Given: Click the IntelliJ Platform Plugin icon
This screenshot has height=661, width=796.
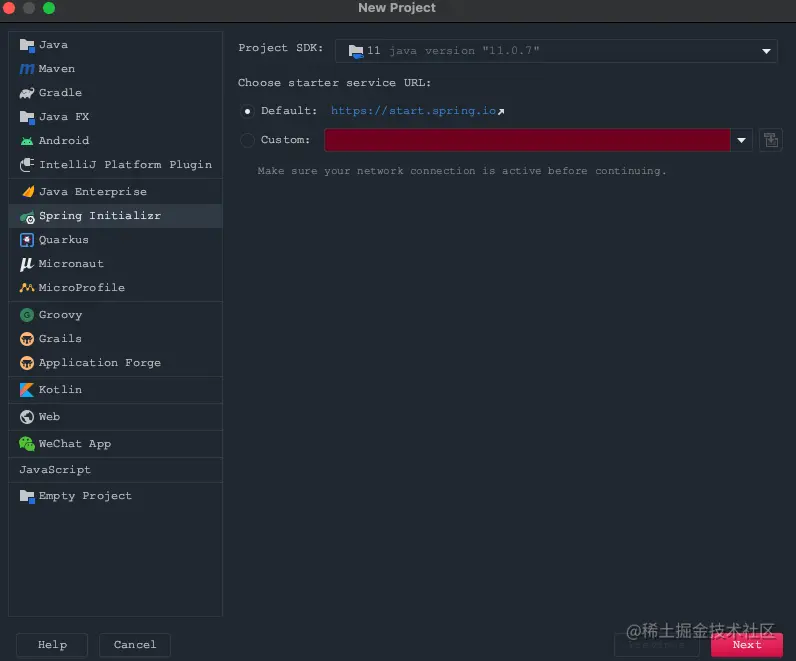Looking at the screenshot, I should tap(27, 164).
